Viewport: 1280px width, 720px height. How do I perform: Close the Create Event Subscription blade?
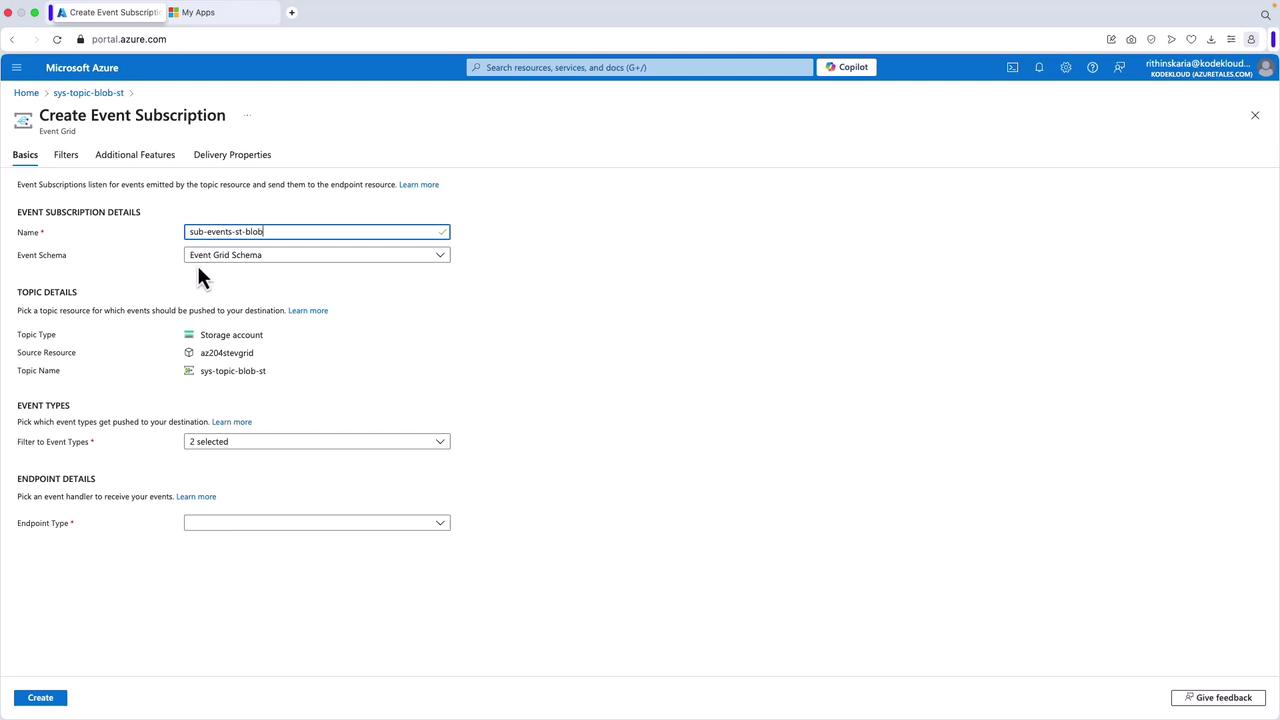(1255, 115)
